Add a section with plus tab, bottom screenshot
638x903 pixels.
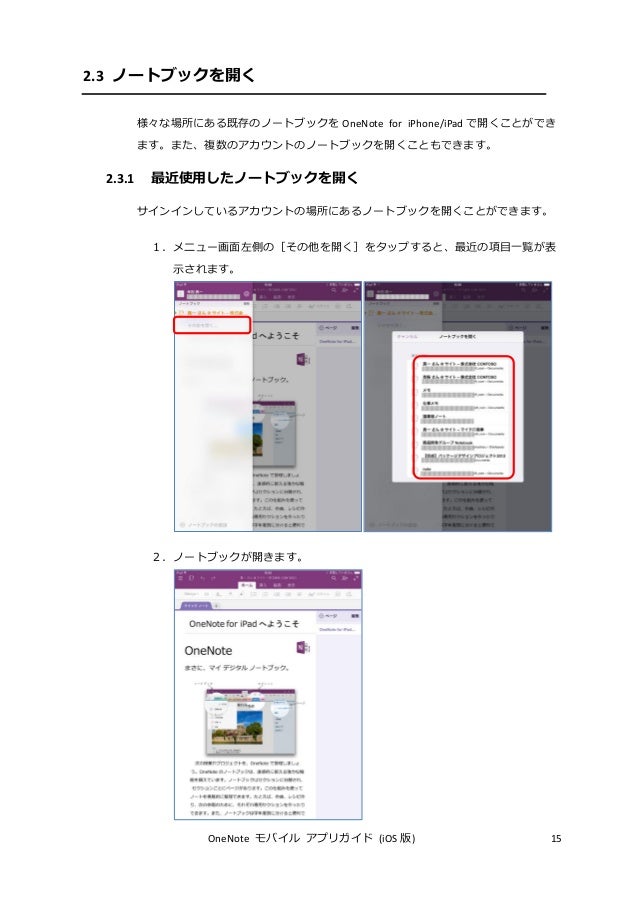click(217, 606)
